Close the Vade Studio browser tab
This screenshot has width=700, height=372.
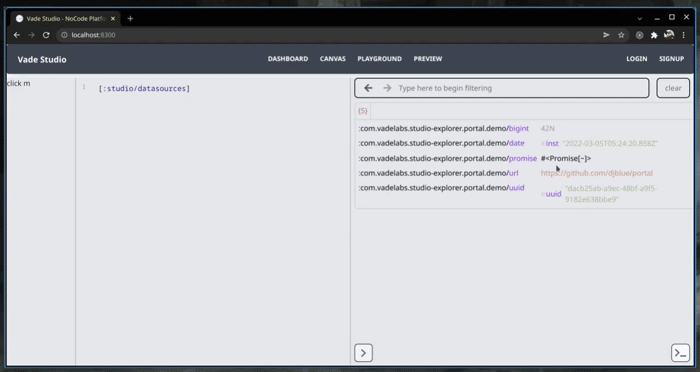coord(113,18)
